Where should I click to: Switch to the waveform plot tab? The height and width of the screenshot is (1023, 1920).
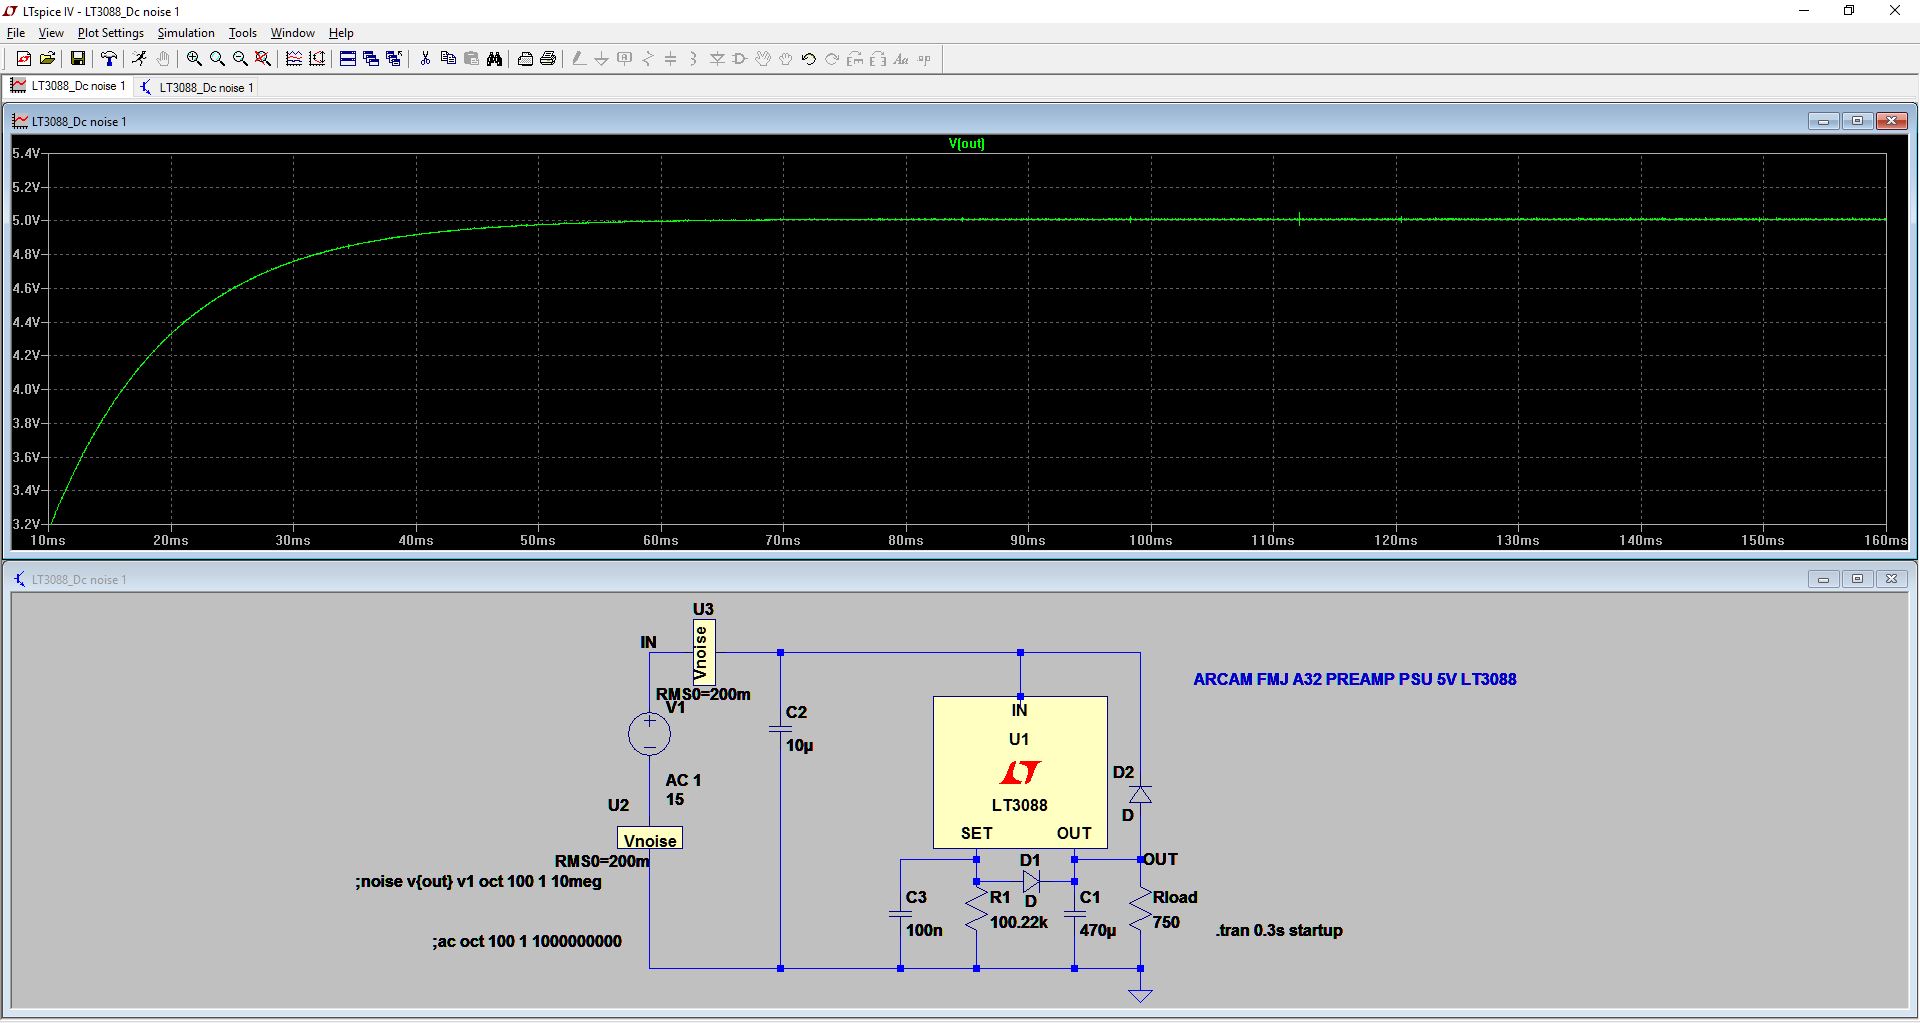tap(68, 86)
